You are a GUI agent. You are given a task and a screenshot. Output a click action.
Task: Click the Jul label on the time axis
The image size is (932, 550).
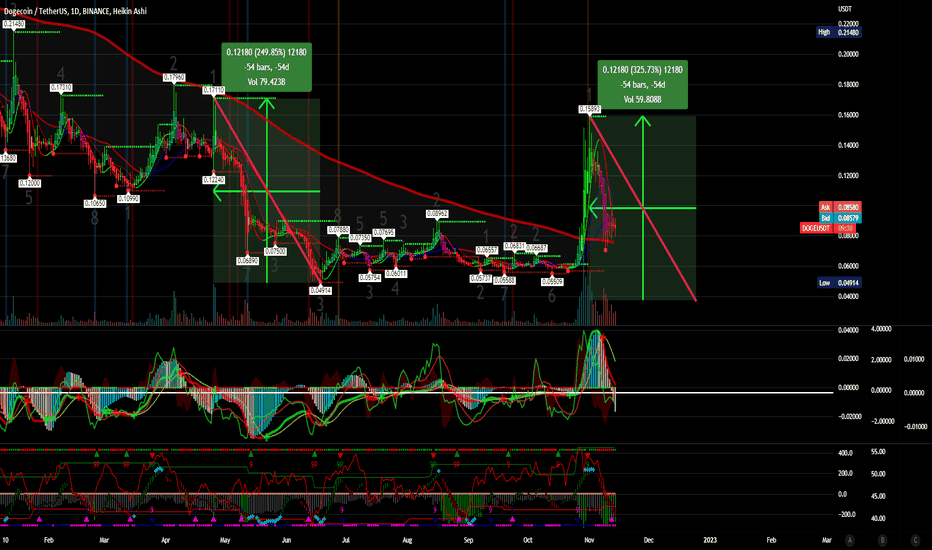click(345, 540)
